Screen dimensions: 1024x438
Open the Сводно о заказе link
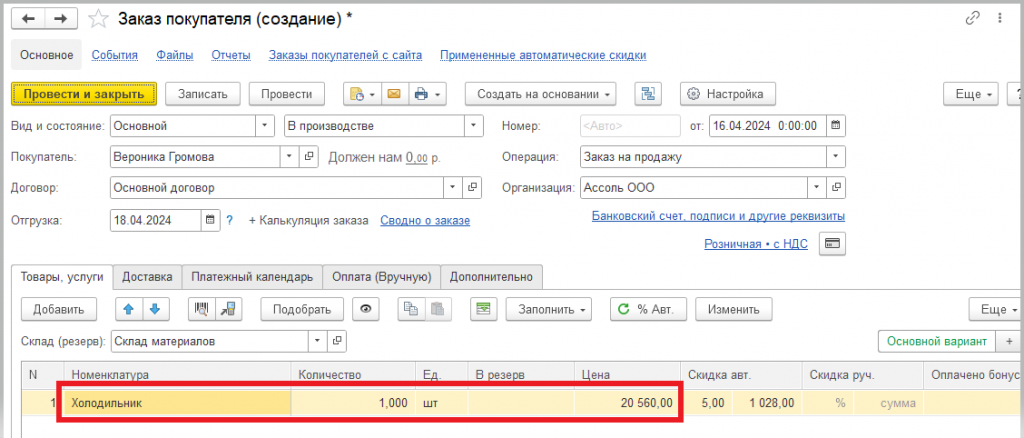coord(425,221)
